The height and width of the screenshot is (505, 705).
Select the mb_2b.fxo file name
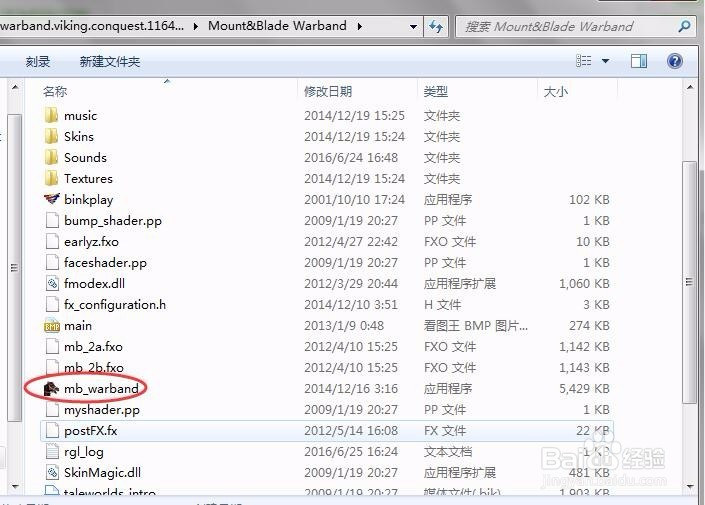click(94, 368)
